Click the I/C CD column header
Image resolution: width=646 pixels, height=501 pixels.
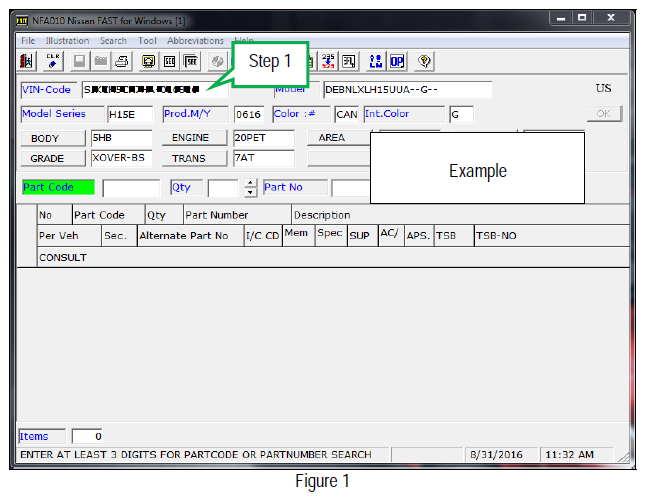tap(263, 236)
